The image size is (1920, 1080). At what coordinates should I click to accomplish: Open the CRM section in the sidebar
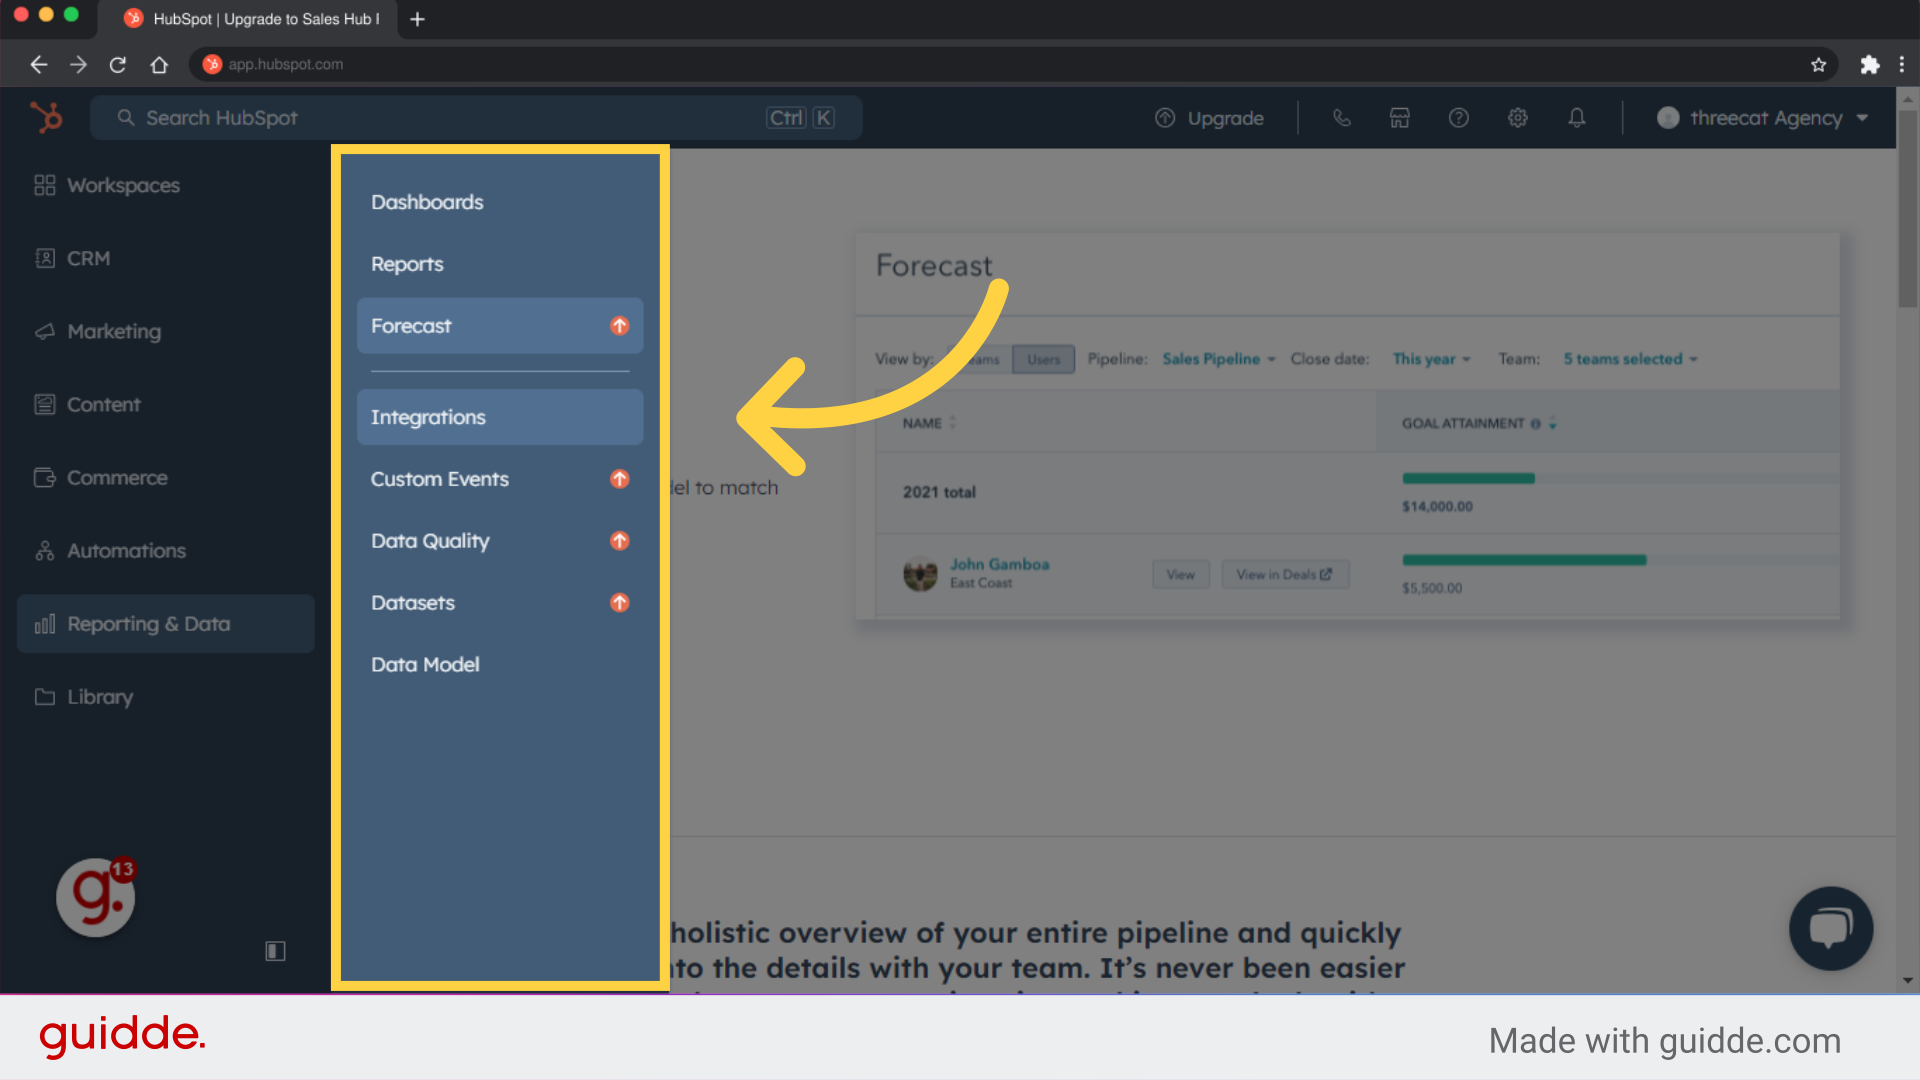pyautogui.click(x=88, y=258)
